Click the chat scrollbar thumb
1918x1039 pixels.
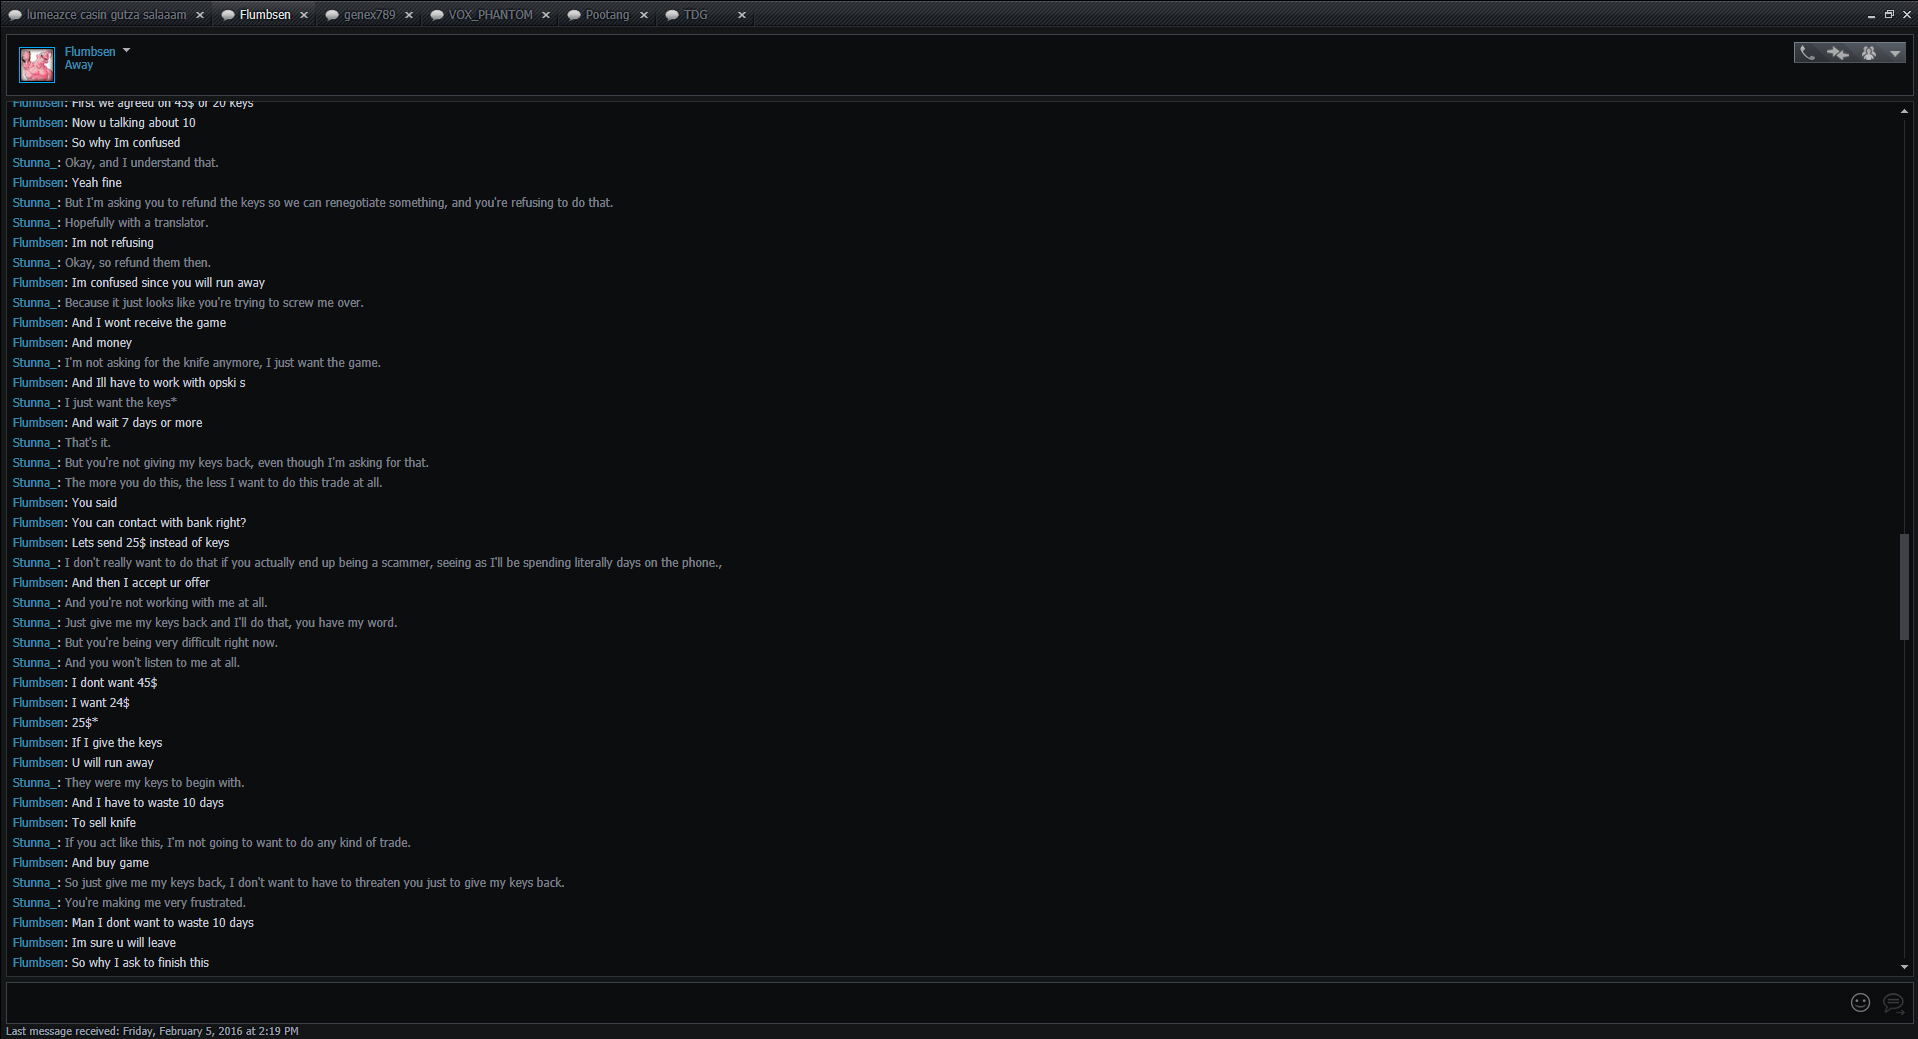[x=1904, y=587]
